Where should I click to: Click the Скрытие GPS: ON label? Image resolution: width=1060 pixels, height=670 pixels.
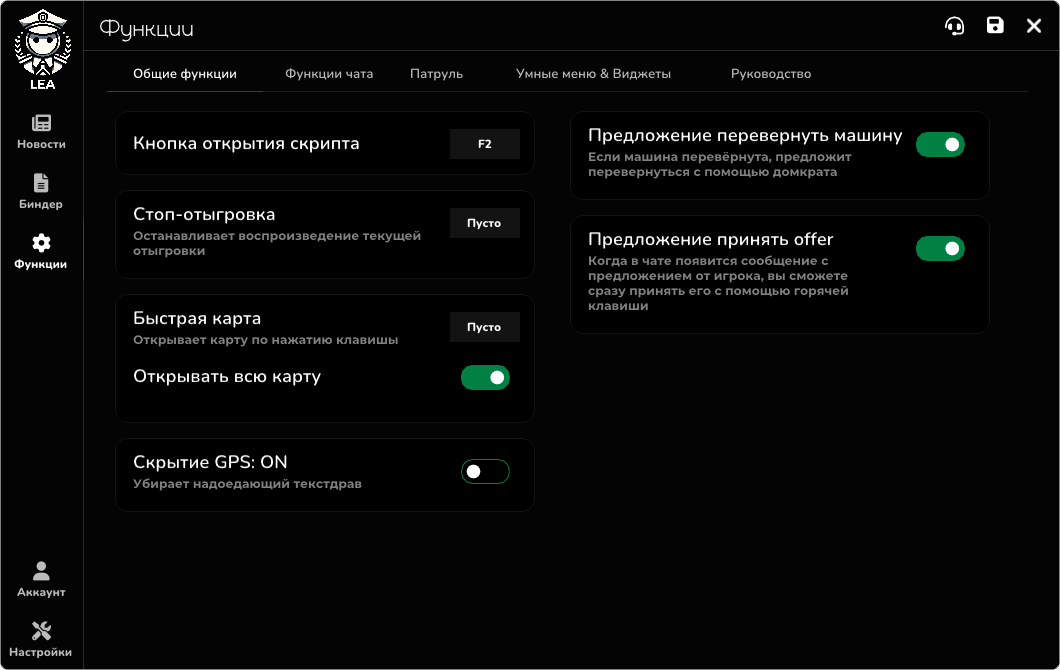[x=210, y=462]
